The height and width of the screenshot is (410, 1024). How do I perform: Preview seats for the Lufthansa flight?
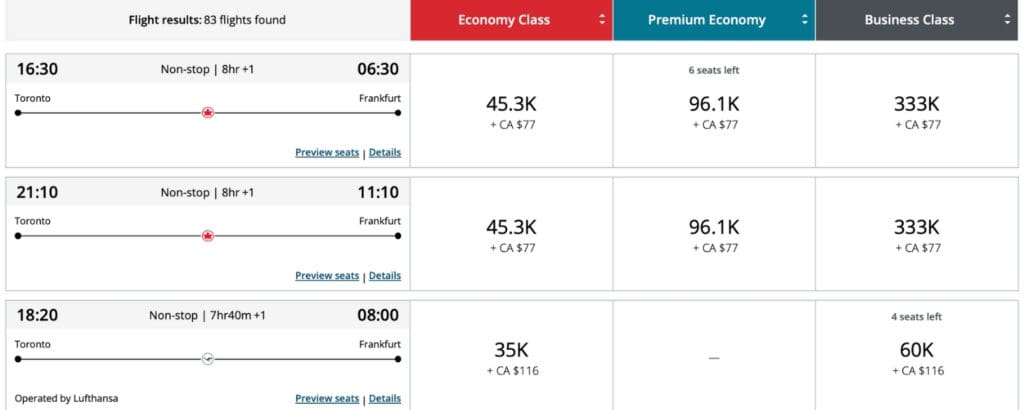click(327, 399)
